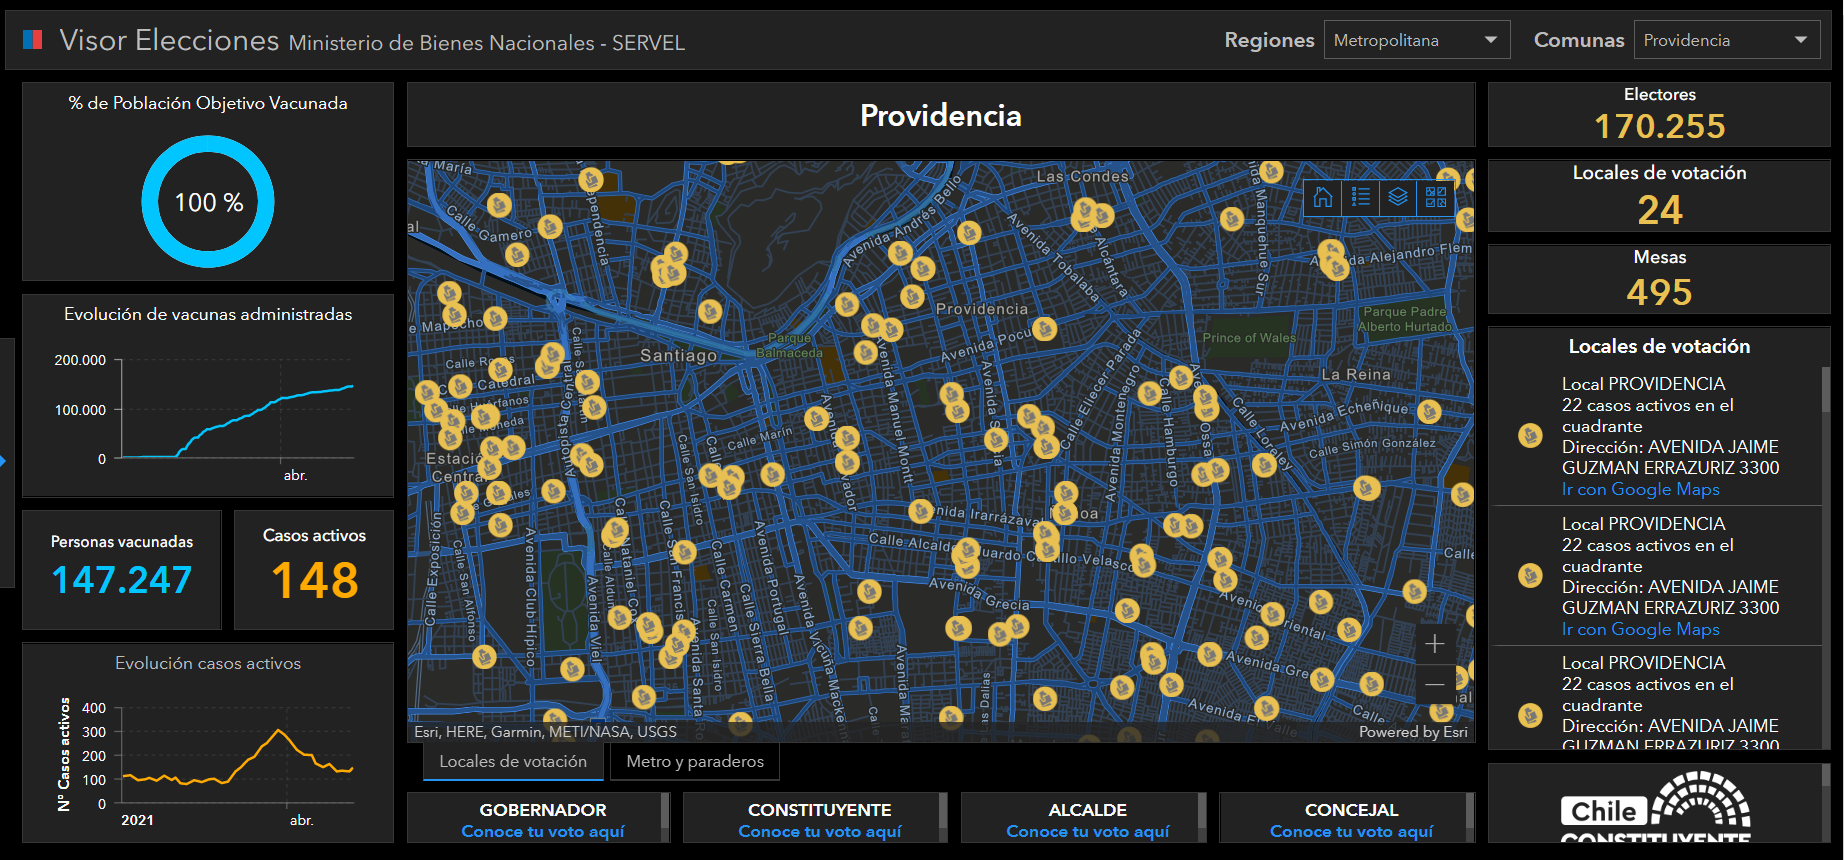Click GOBERNADOR Conoce tu voto aquí link

tap(542, 831)
